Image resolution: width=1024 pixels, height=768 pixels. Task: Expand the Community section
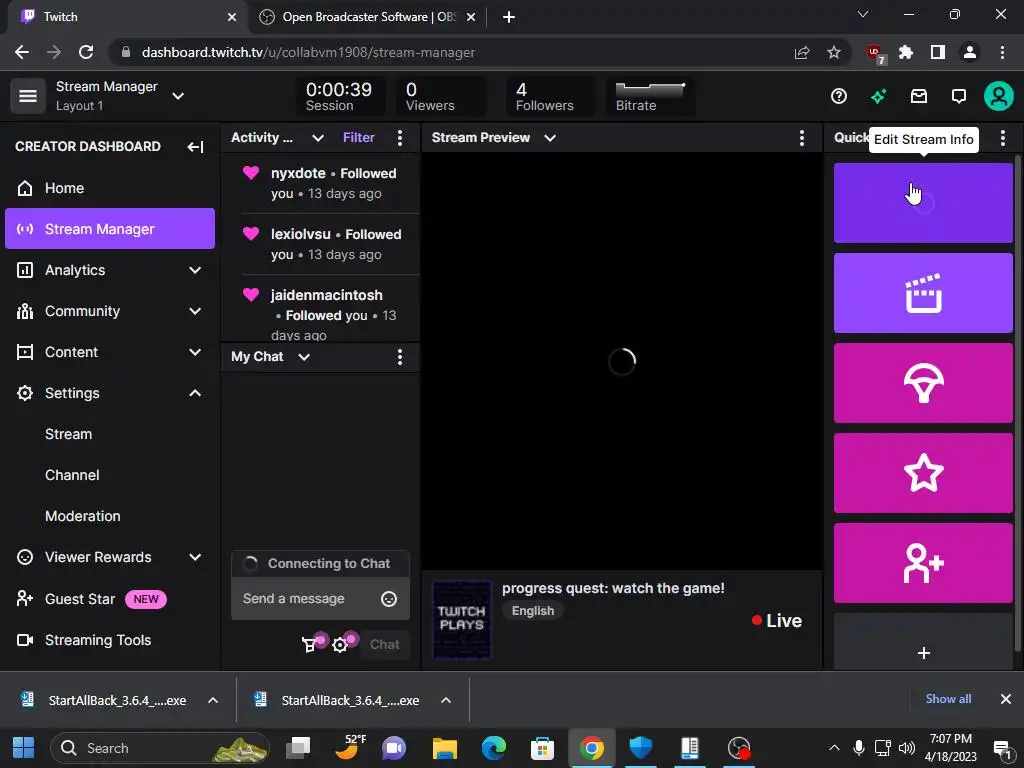tap(110, 311)
